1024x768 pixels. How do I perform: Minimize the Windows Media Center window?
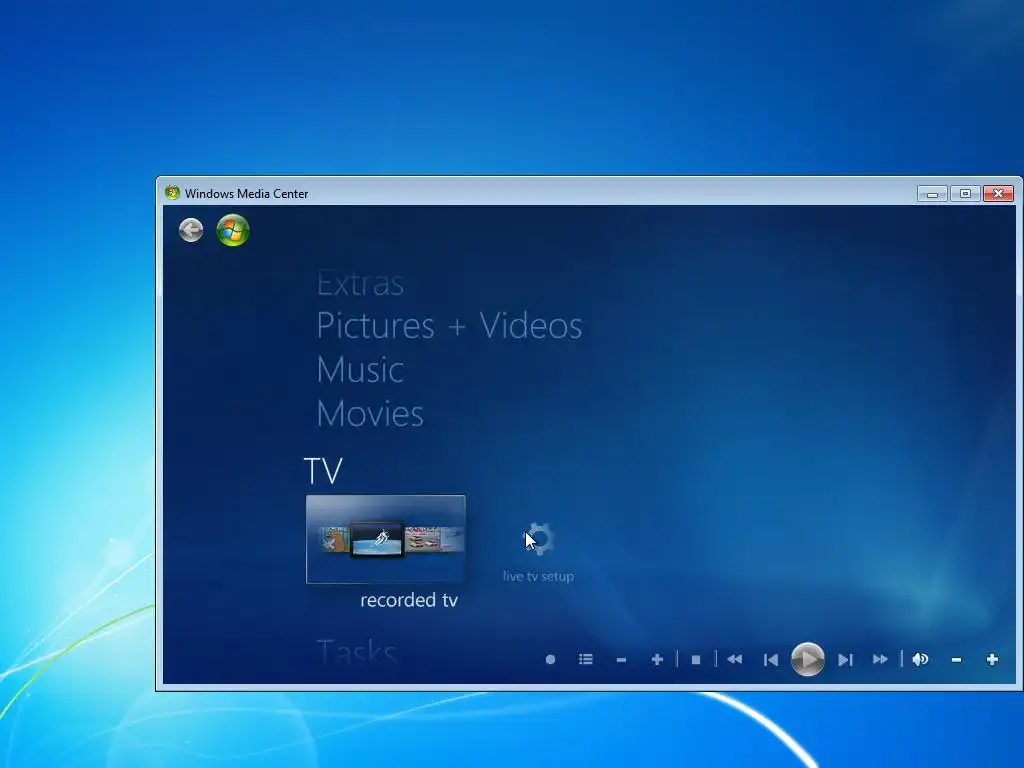[932, 193]
